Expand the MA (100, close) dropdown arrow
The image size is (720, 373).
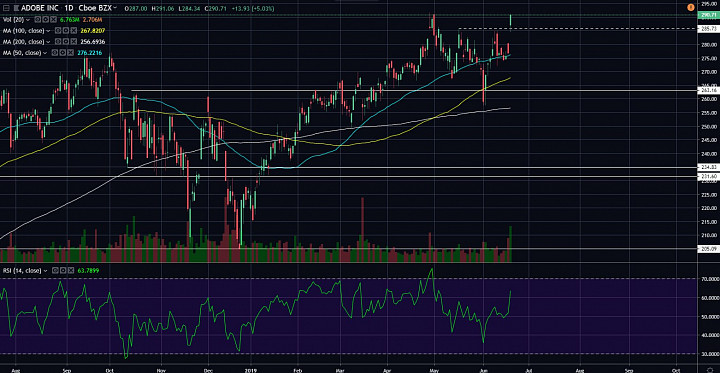point(48,31)
